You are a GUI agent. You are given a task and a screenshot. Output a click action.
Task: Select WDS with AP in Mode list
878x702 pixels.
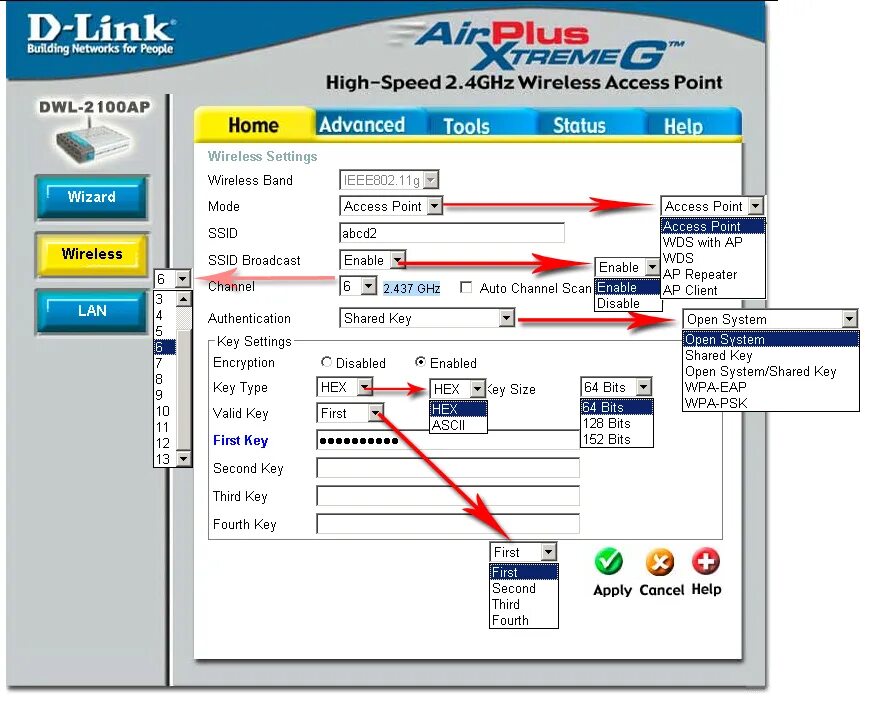click(712, 242)
